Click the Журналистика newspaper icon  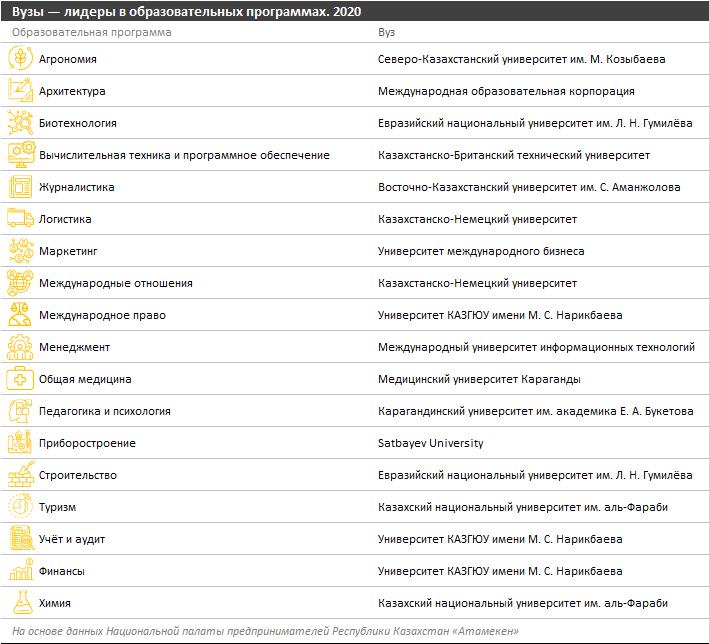[x=20, y=187]
